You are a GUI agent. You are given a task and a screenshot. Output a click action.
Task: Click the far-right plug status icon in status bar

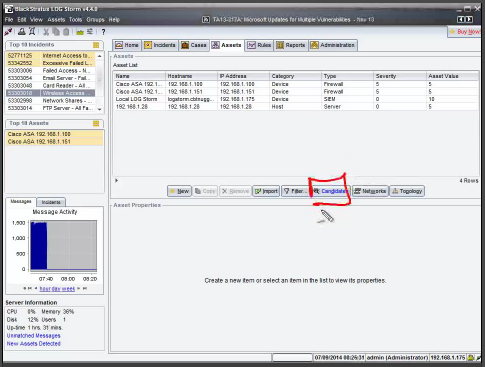[x=478, y=358]
